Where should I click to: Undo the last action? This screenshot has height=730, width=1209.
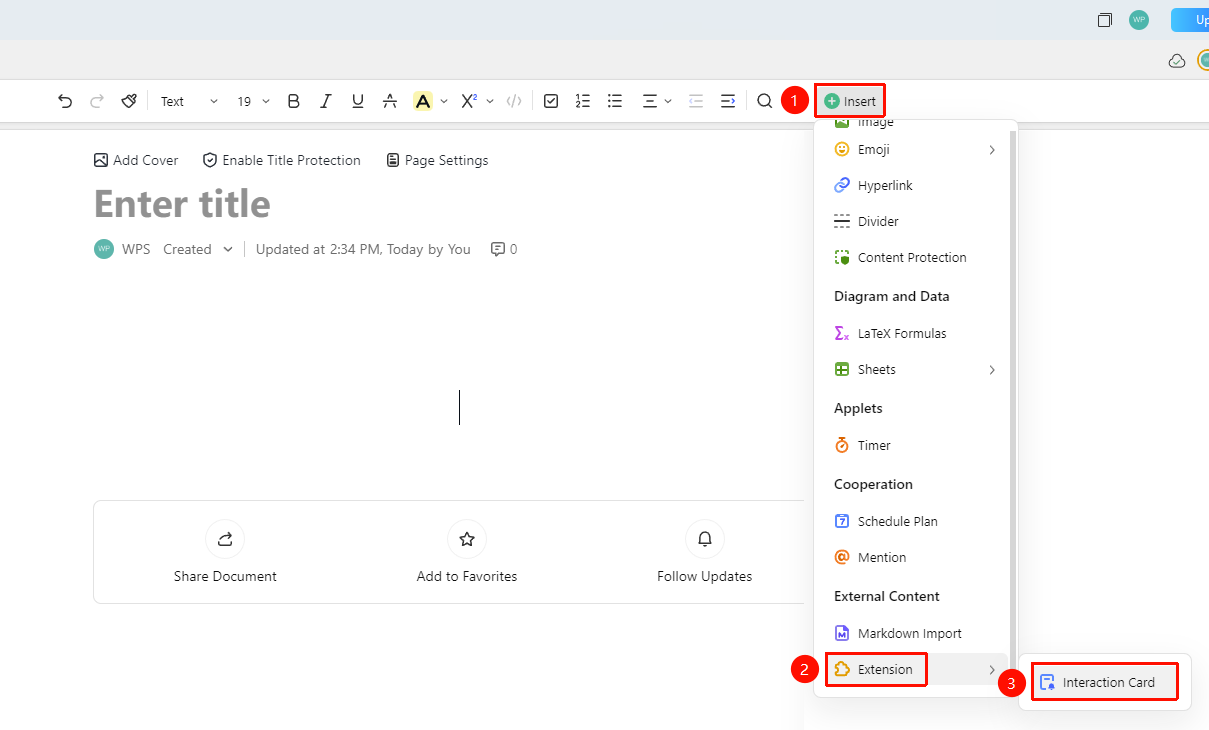pyautogui.click(x=65, y=101)
